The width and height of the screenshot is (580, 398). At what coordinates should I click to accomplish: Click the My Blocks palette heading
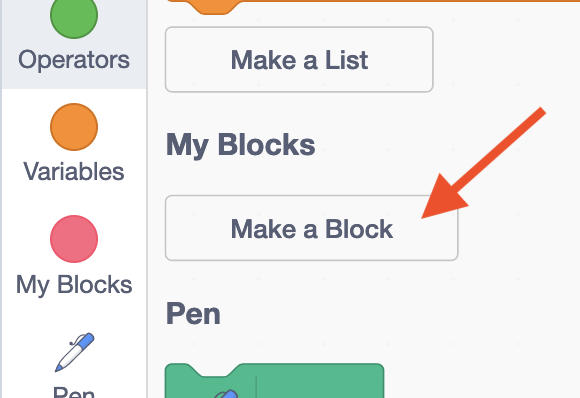pos(240,145)
